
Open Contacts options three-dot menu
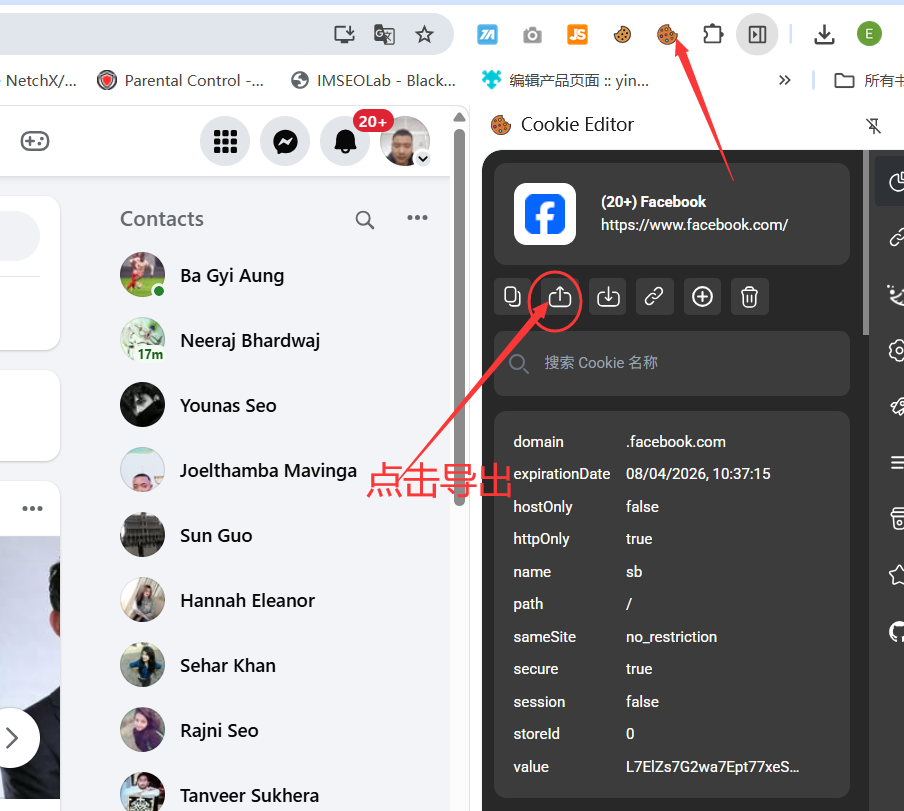[x=417, y=218]
